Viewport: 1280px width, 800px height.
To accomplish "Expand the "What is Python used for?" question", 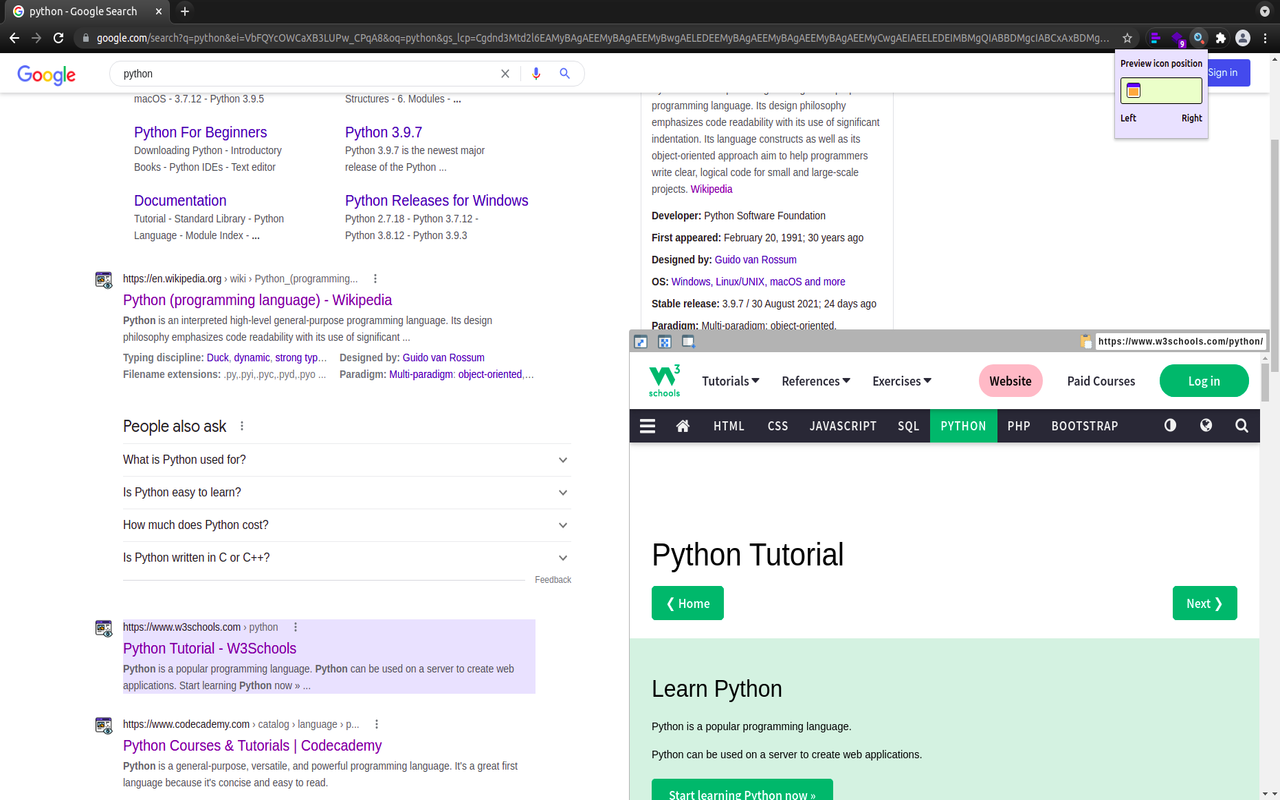I will tap(347, 460).
